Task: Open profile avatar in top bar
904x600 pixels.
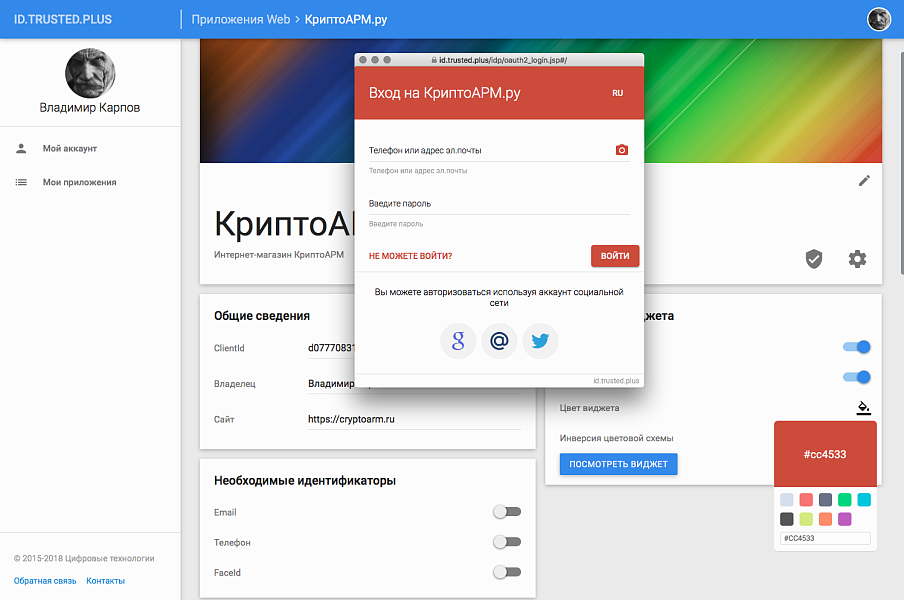Action: (878, 19)
